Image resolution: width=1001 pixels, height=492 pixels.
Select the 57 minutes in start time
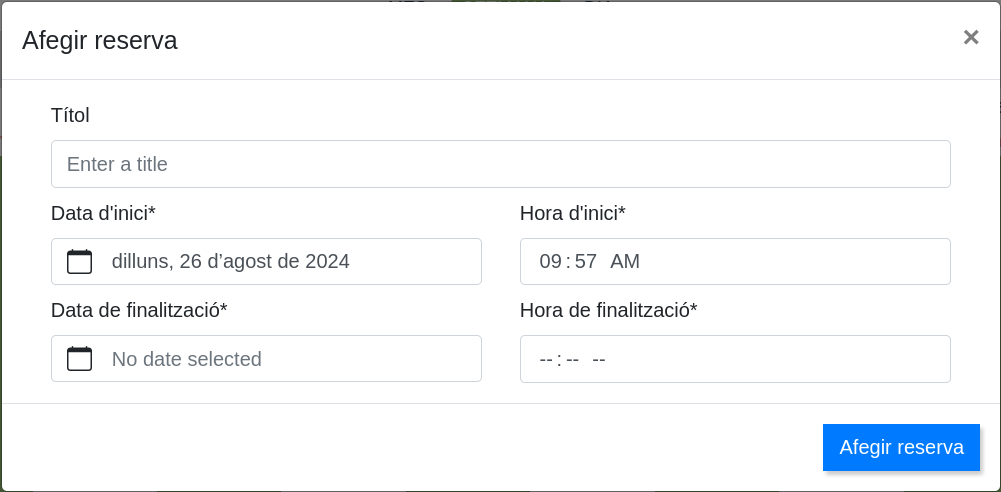click(x=585, y=262)
